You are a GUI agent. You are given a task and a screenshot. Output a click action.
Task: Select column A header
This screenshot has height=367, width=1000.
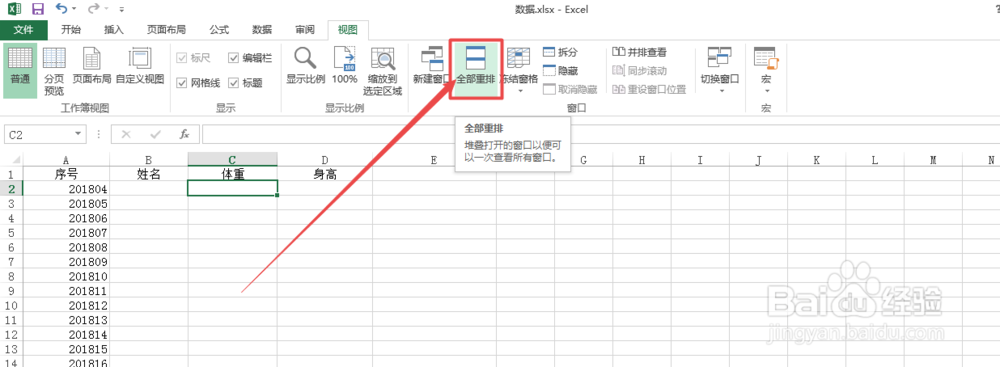pyautogui.click(x=67, y=160)
